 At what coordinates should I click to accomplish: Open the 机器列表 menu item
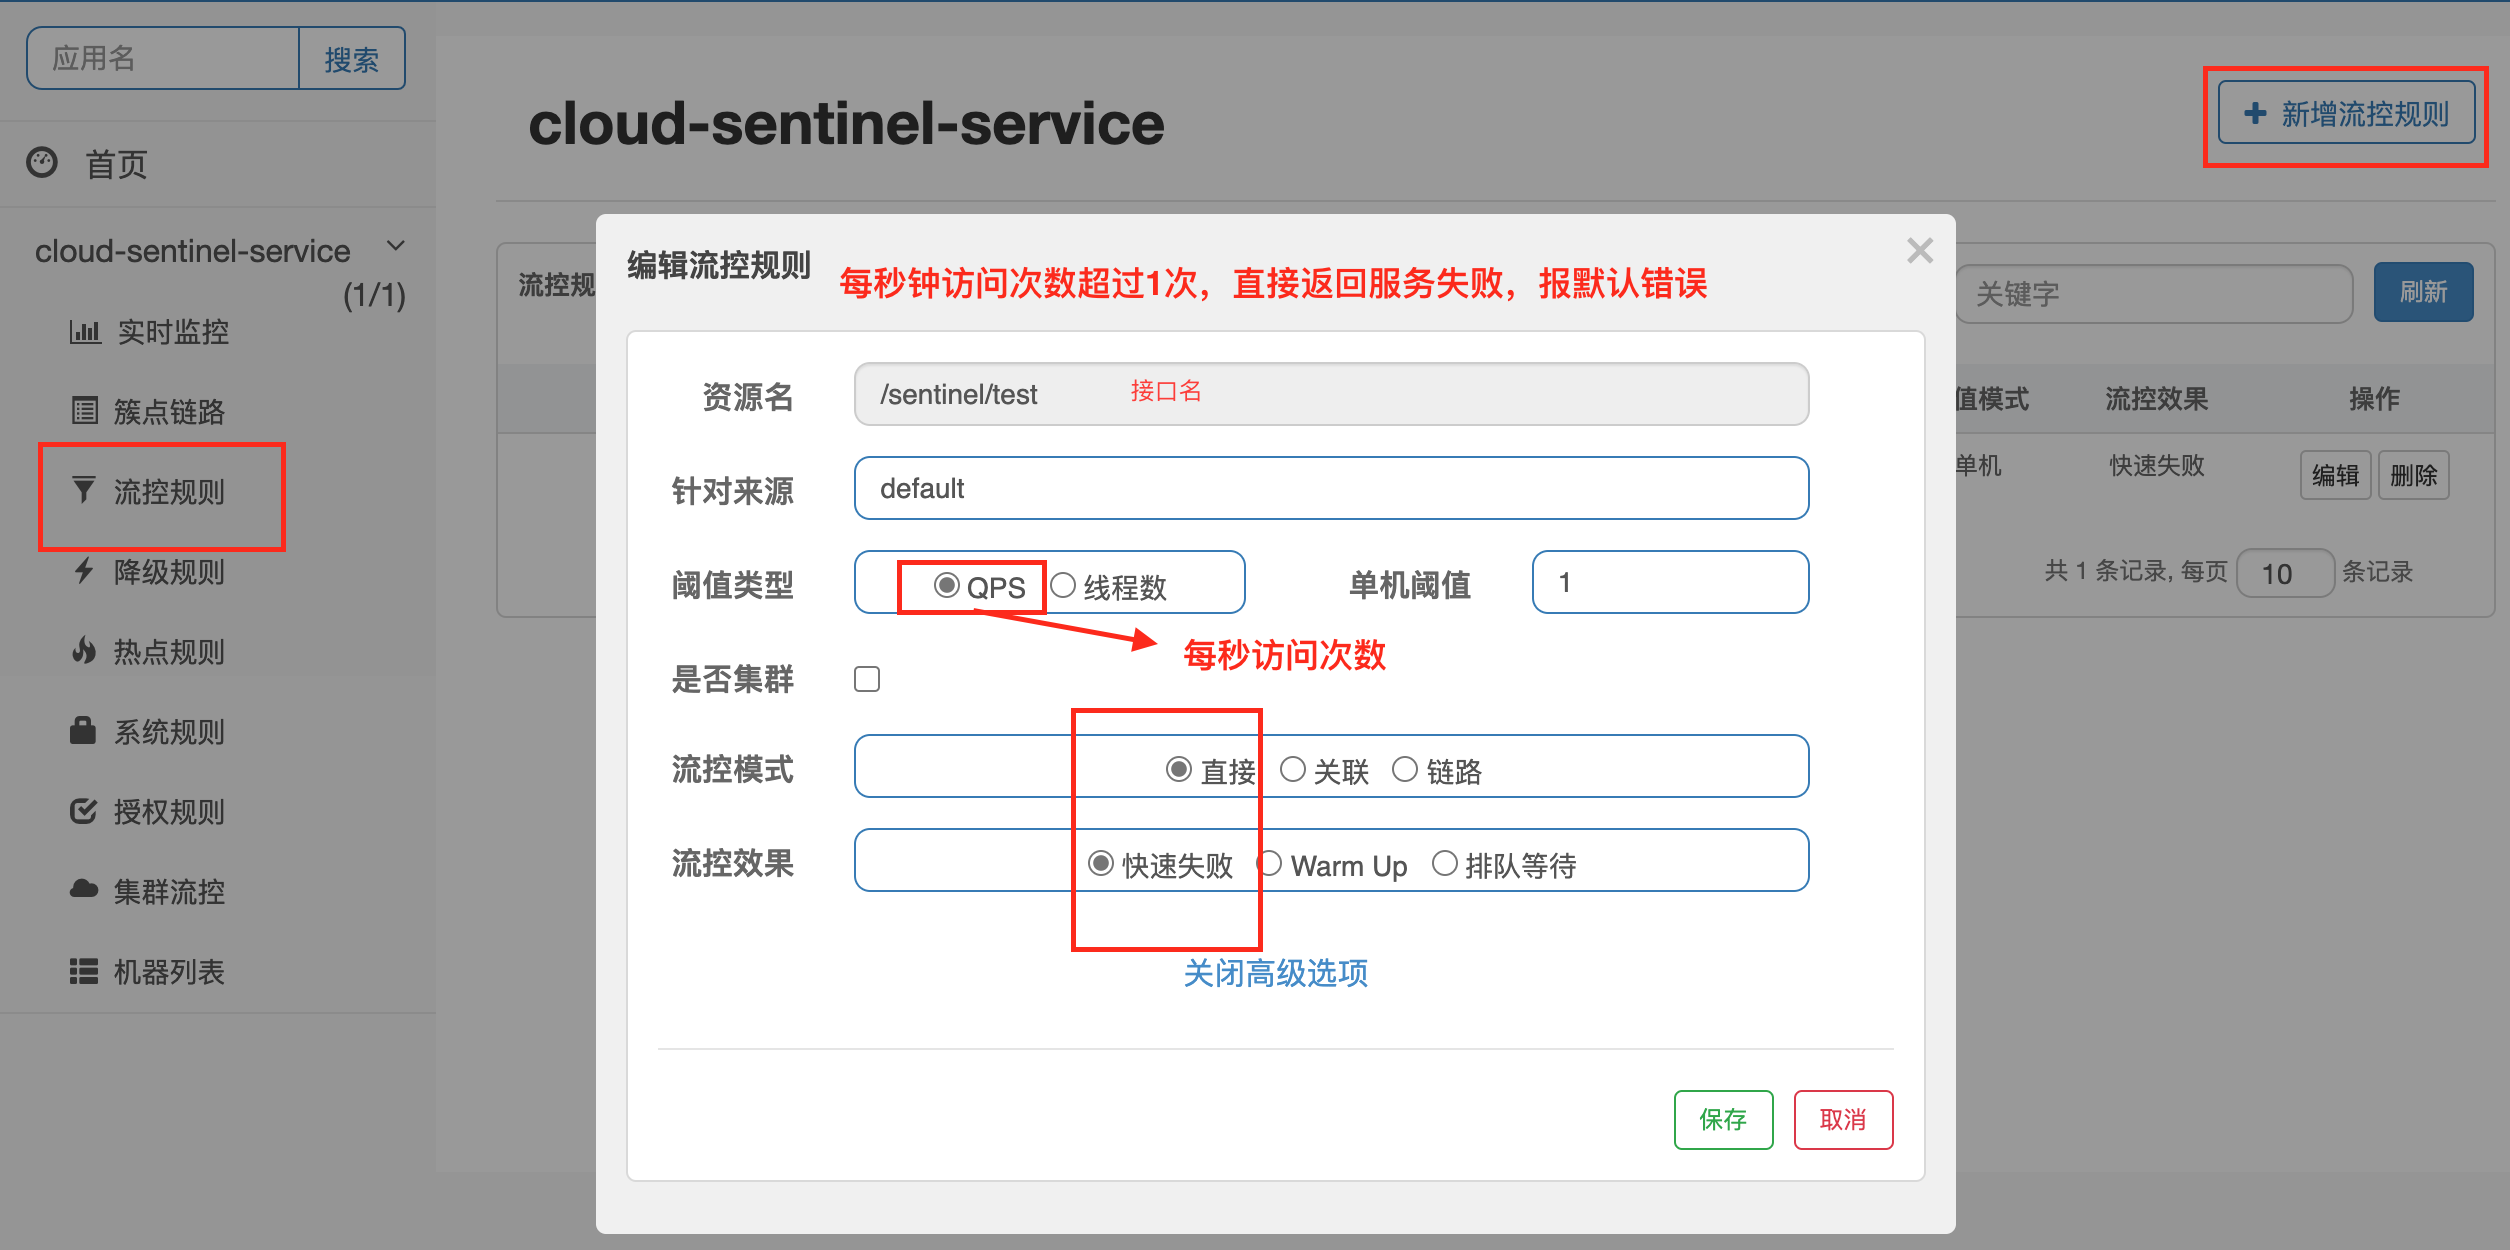tap(168, 971)
